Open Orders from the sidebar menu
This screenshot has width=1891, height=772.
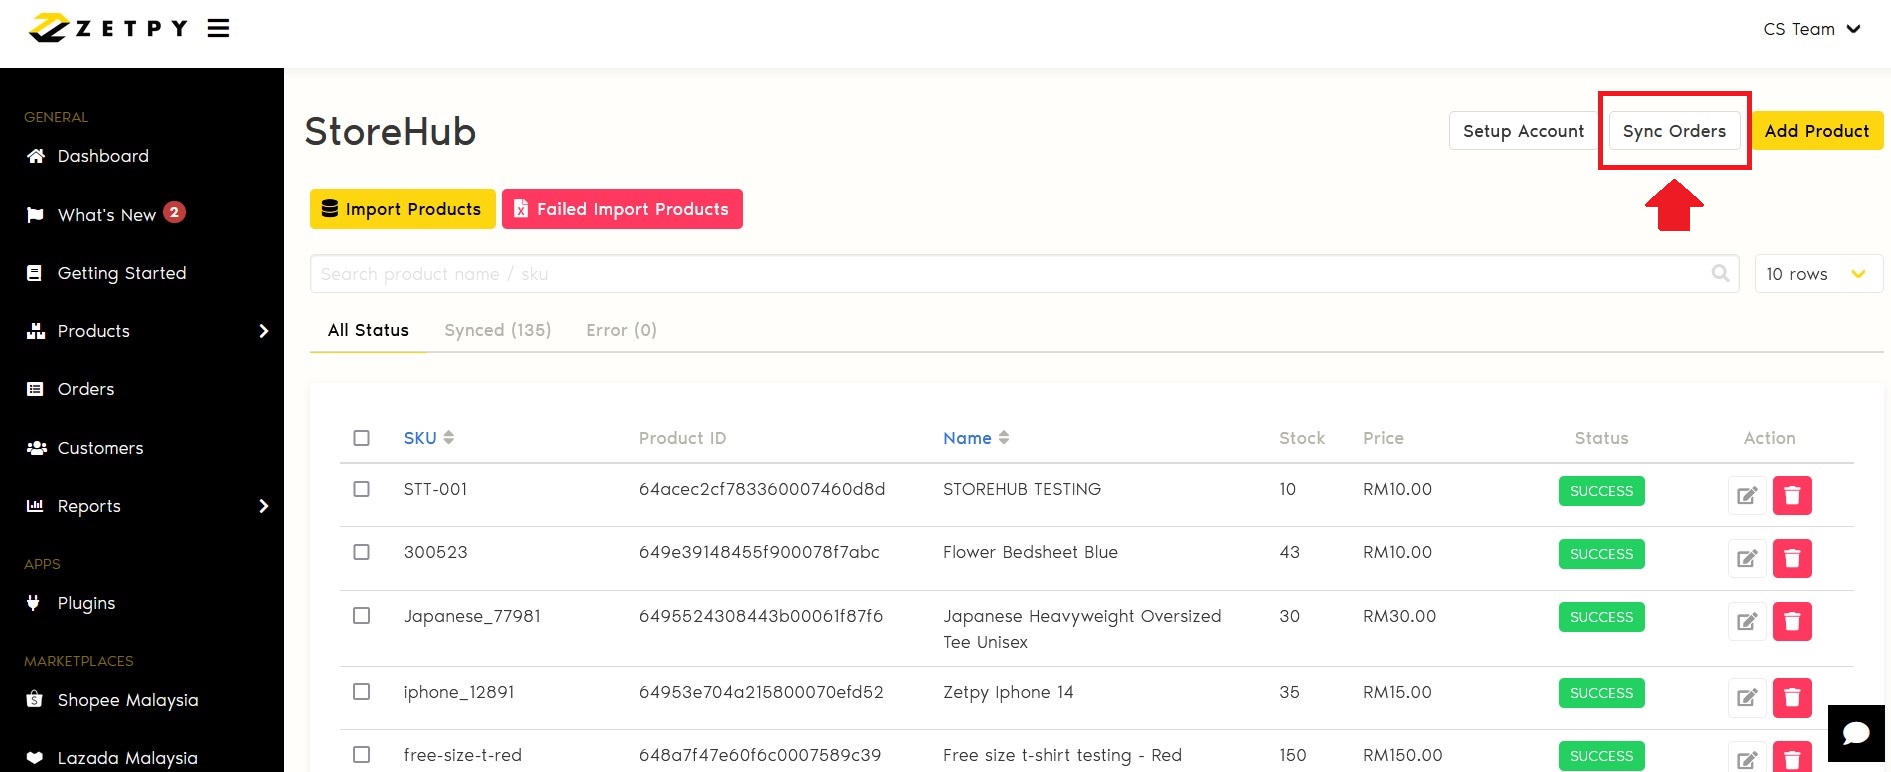[86, 389]
